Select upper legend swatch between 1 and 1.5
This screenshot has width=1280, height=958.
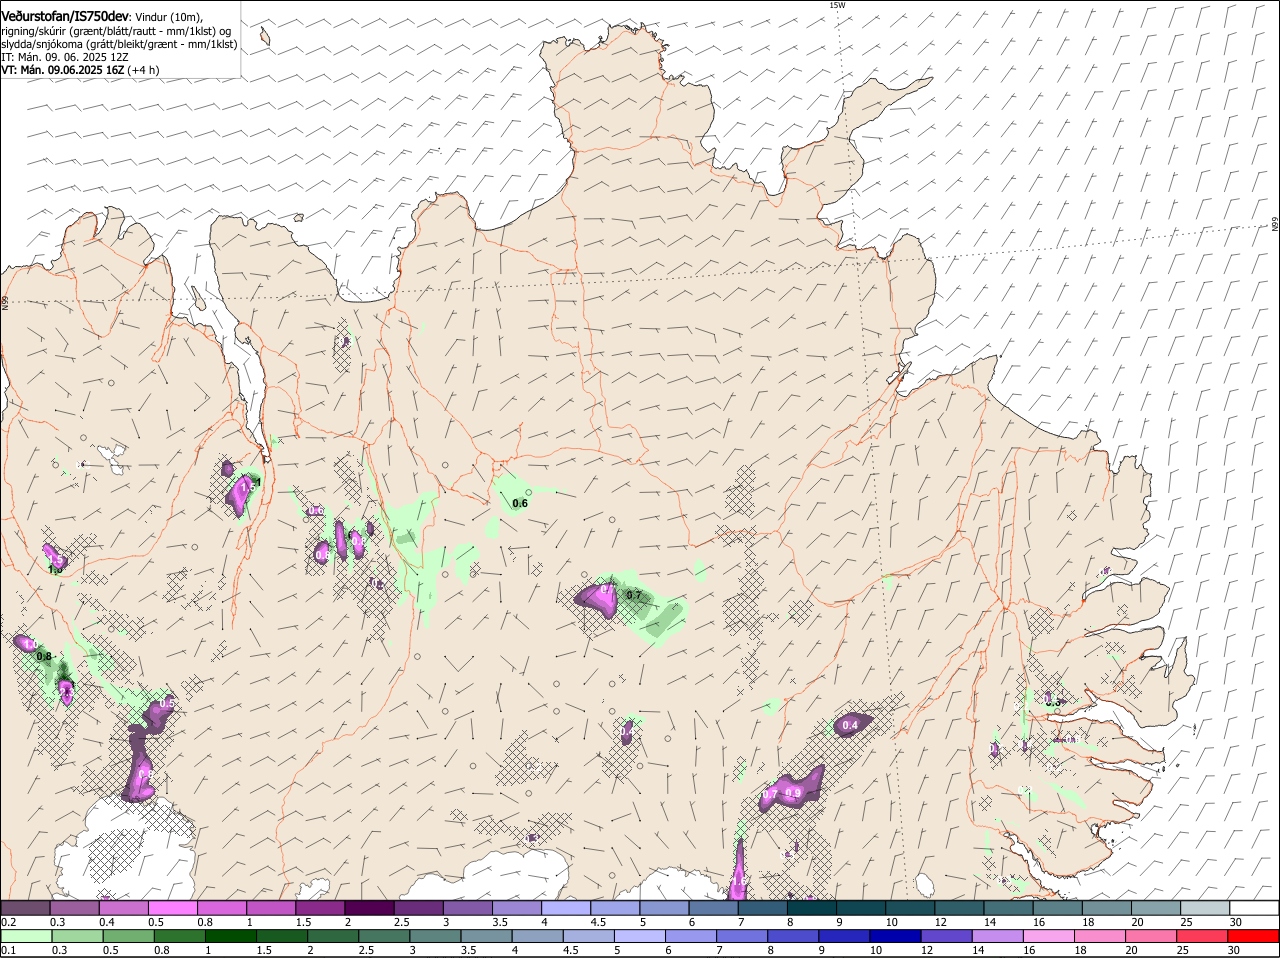tap(271, 908)
